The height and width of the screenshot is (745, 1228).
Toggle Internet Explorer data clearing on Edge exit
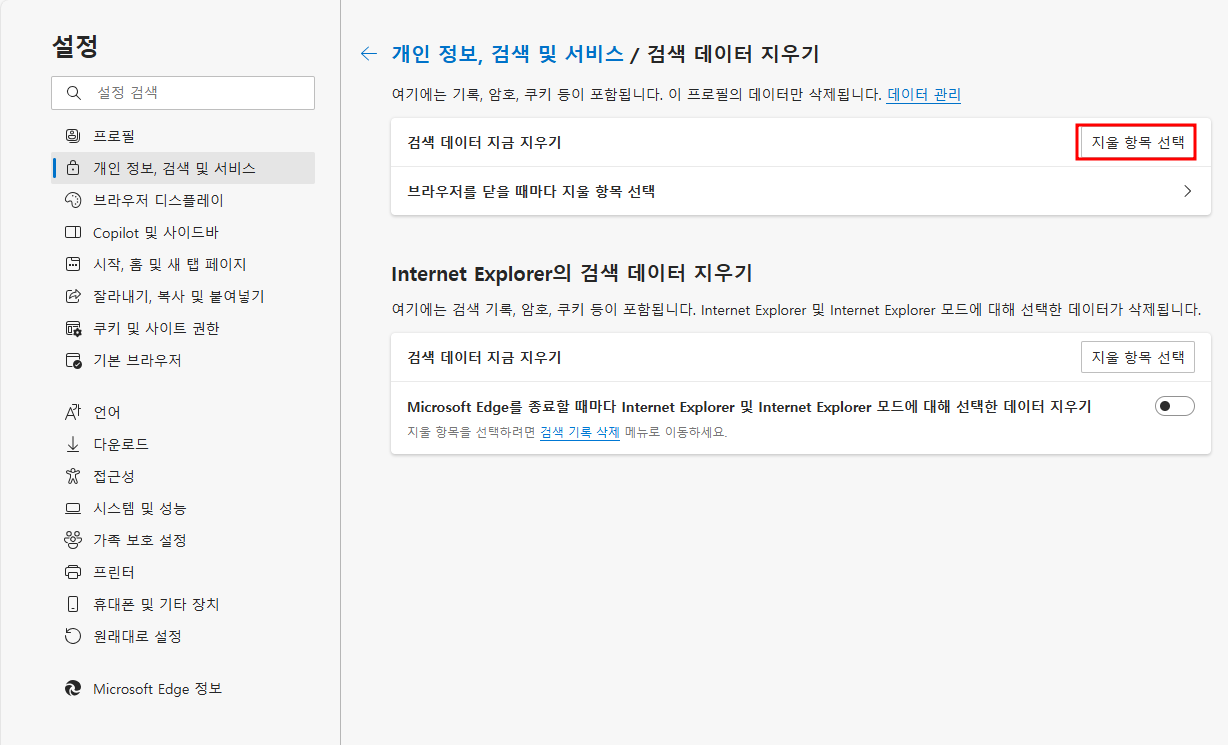pyautogui.click(x=1174, y=406)
